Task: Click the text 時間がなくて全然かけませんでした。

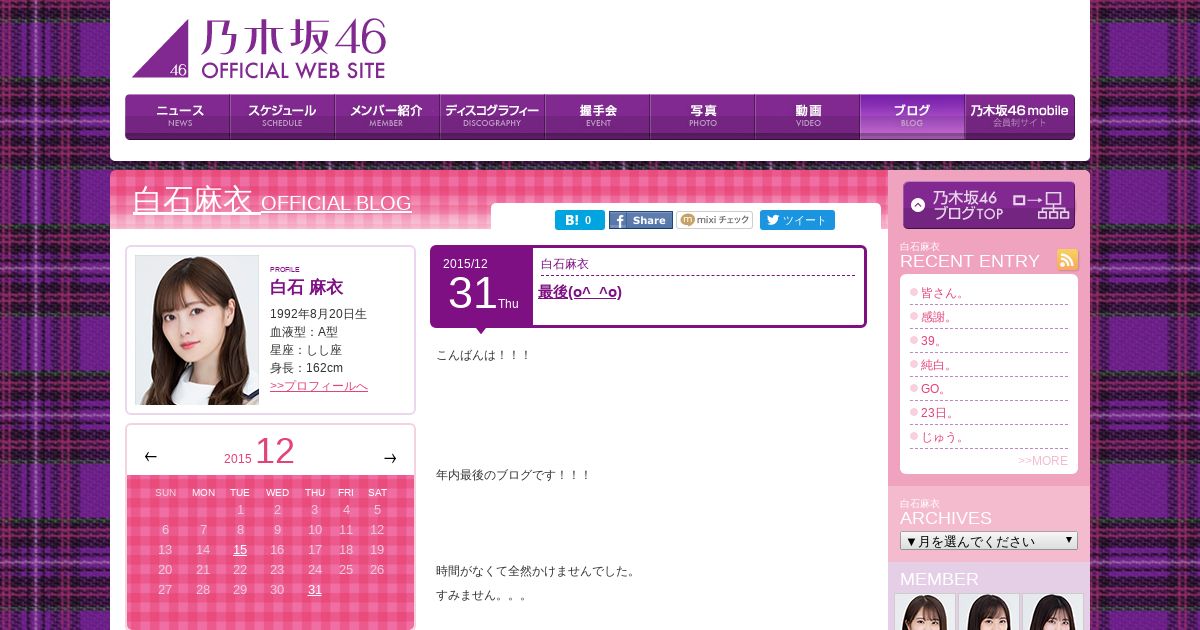Action: pos(537,571)
